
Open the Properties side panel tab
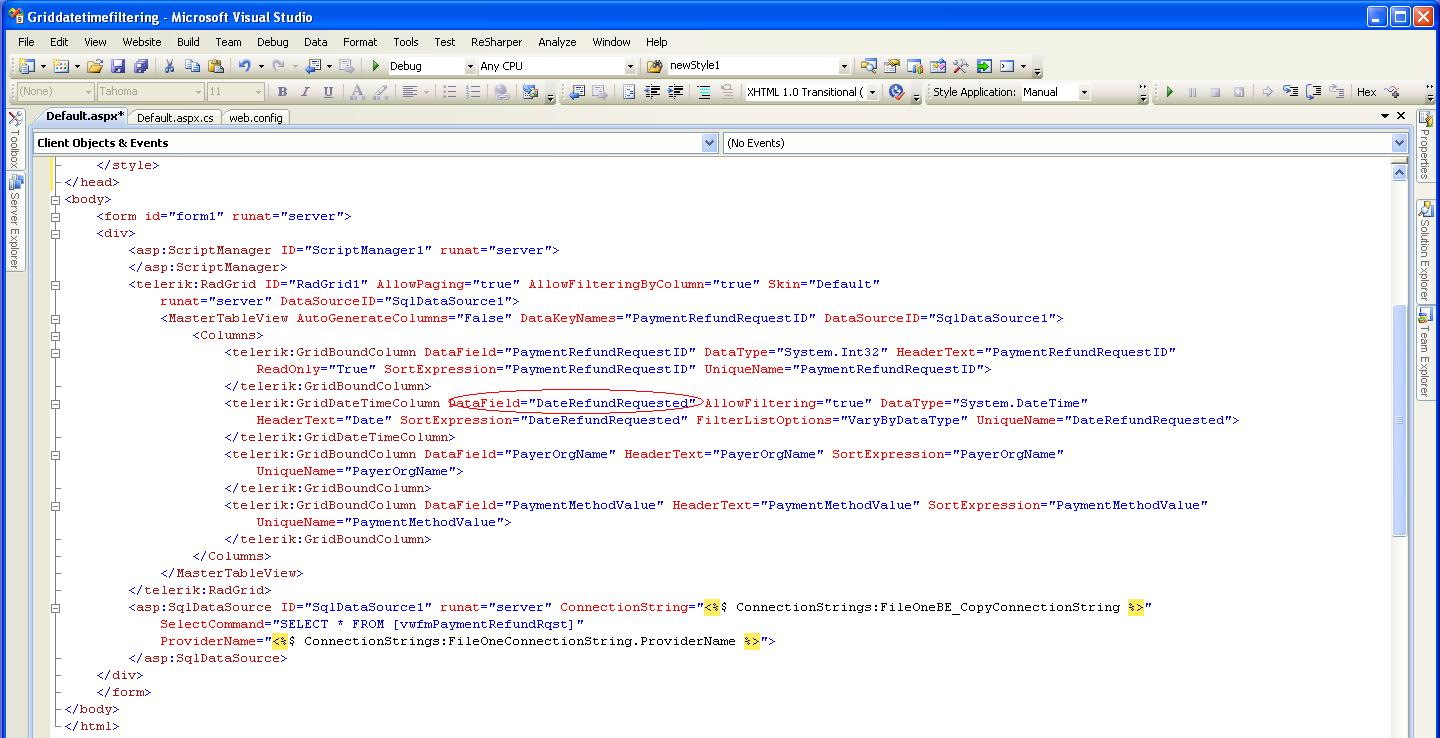[x=1425, y=146]
